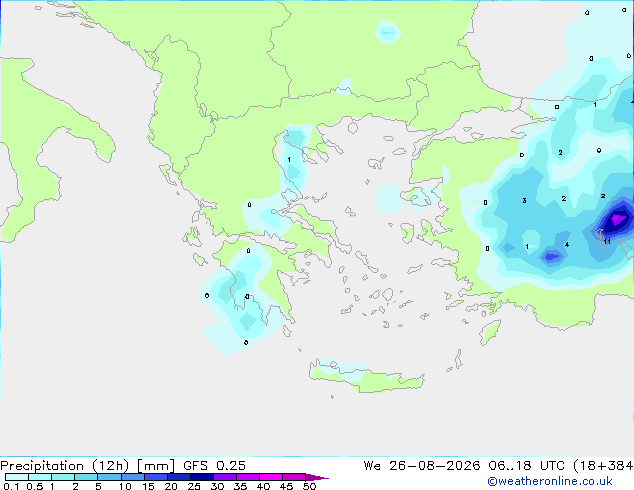
Task: Select the 0.5–1 mm legend swatch
Action: click(x=40, y=477)
